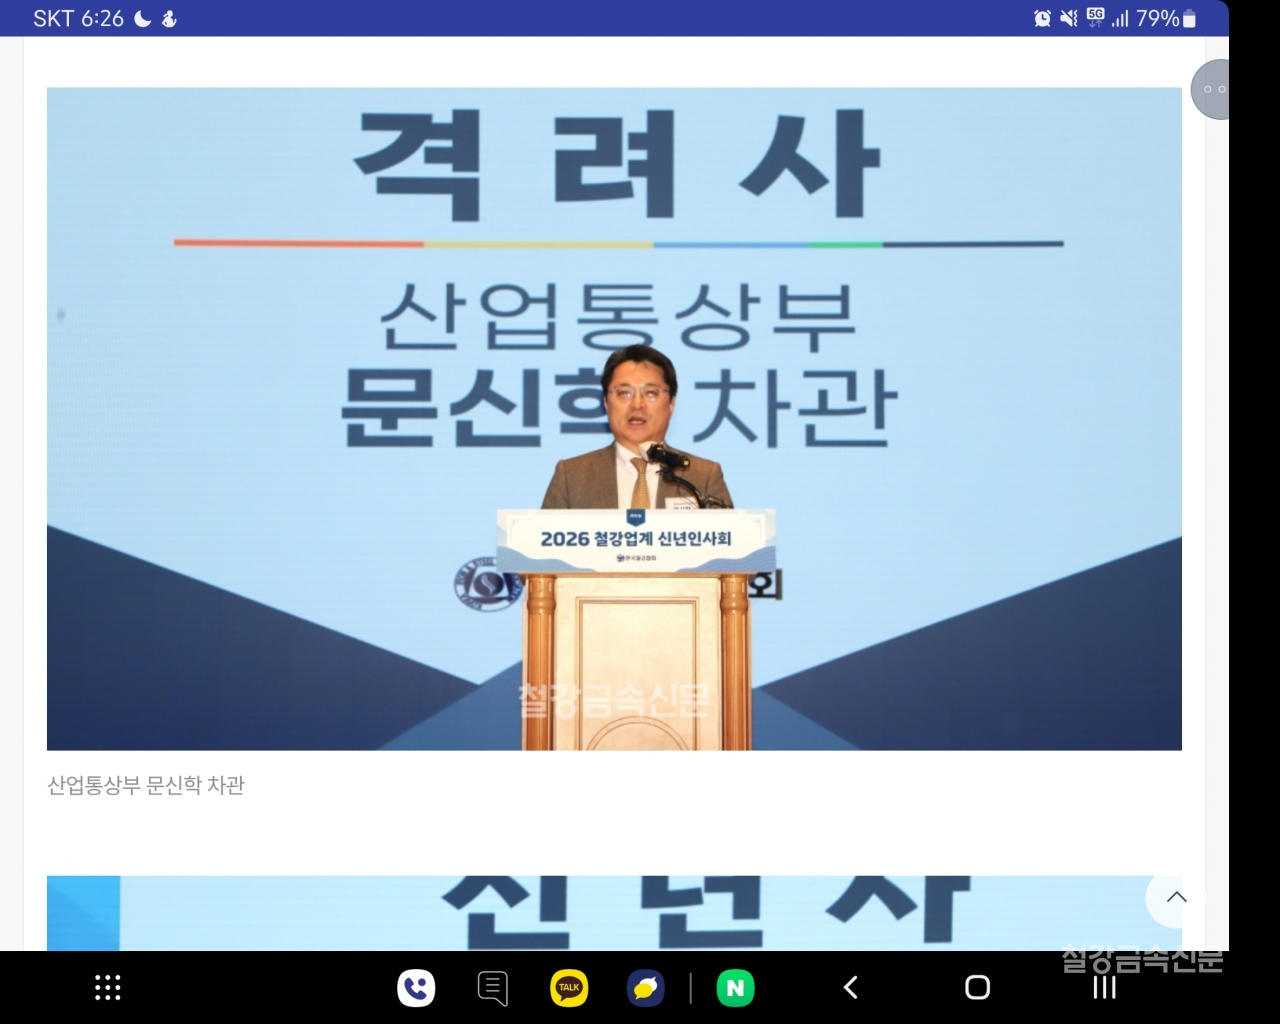
Task: Open the Recents apps button
Action: pyautogui.click(x=1104, y=988)
